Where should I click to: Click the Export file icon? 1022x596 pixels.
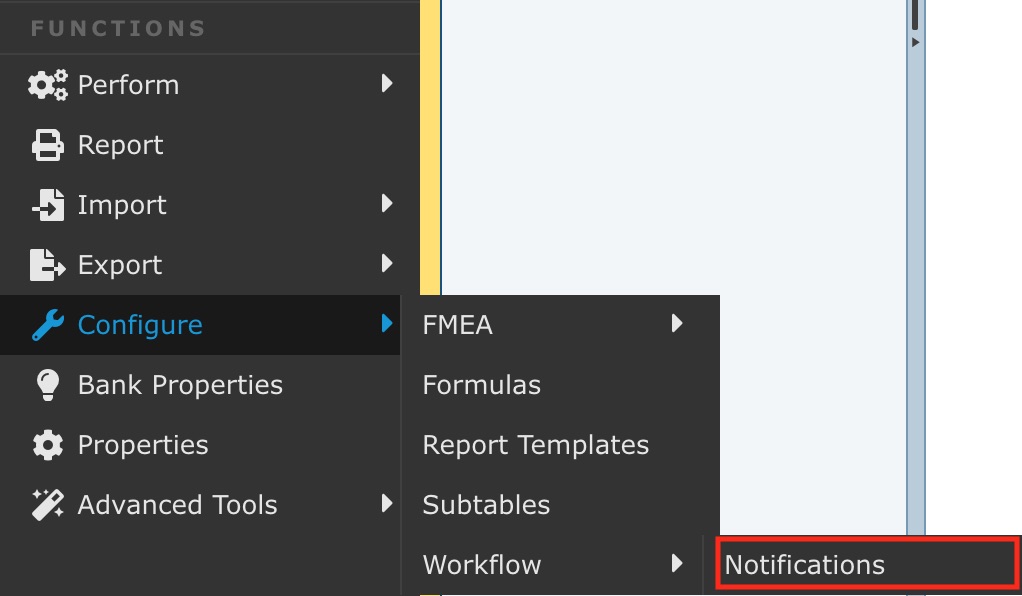pos(47,265)
